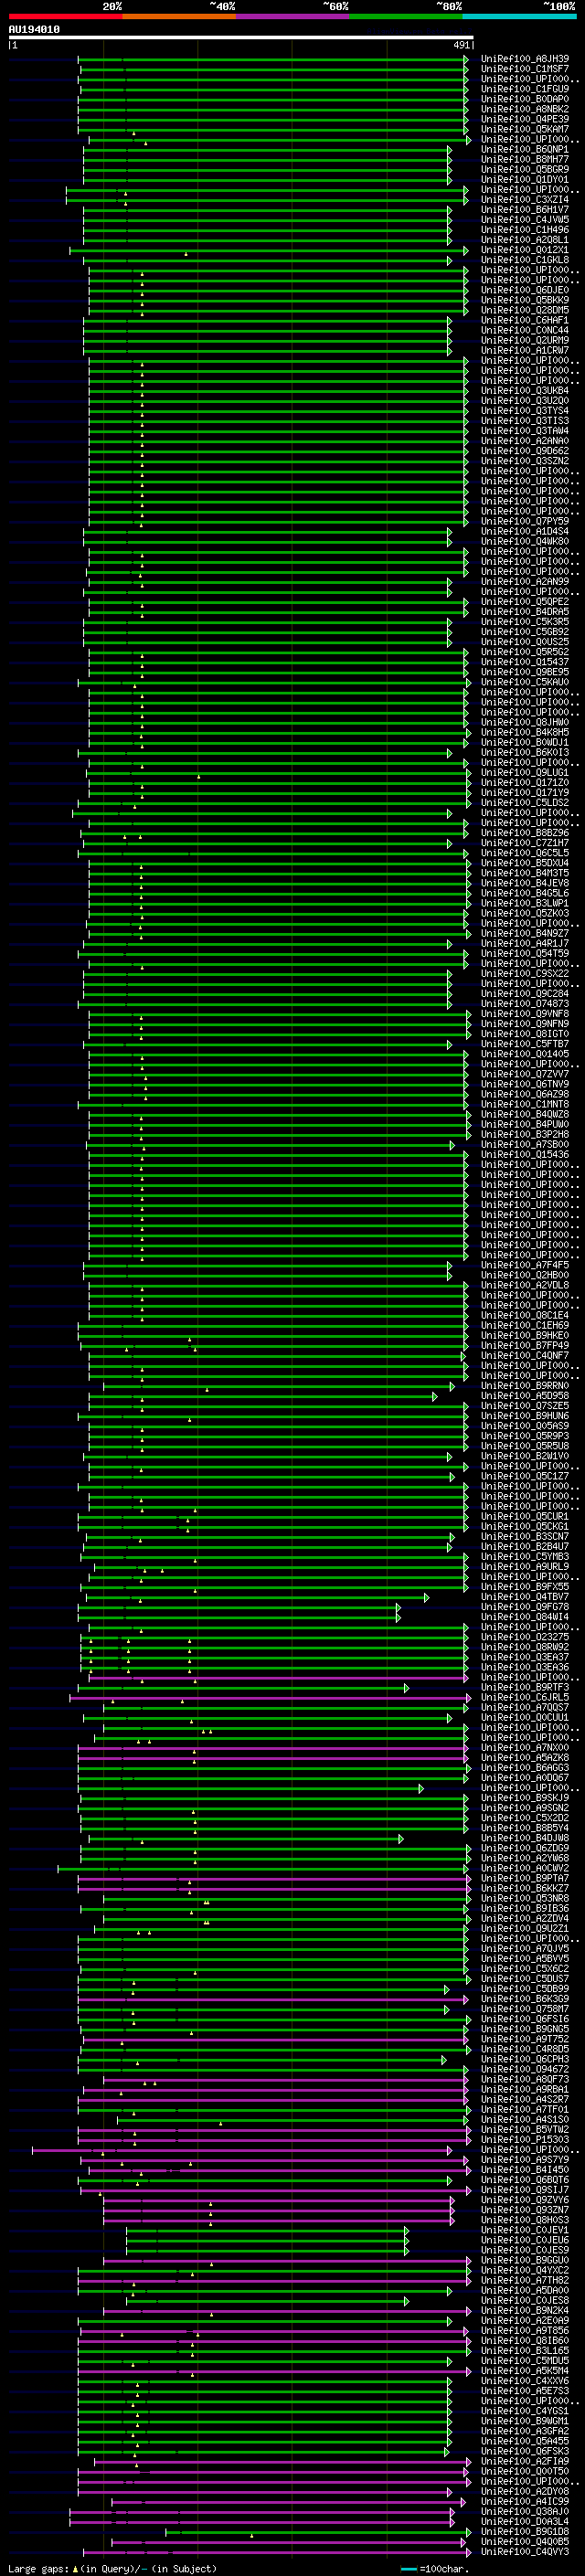Select the UniRef100_C4QVY3 label
Image resolution: width=585 pixels, height=2576 pixels.
pyautogui.click(x=525, y=2551)
